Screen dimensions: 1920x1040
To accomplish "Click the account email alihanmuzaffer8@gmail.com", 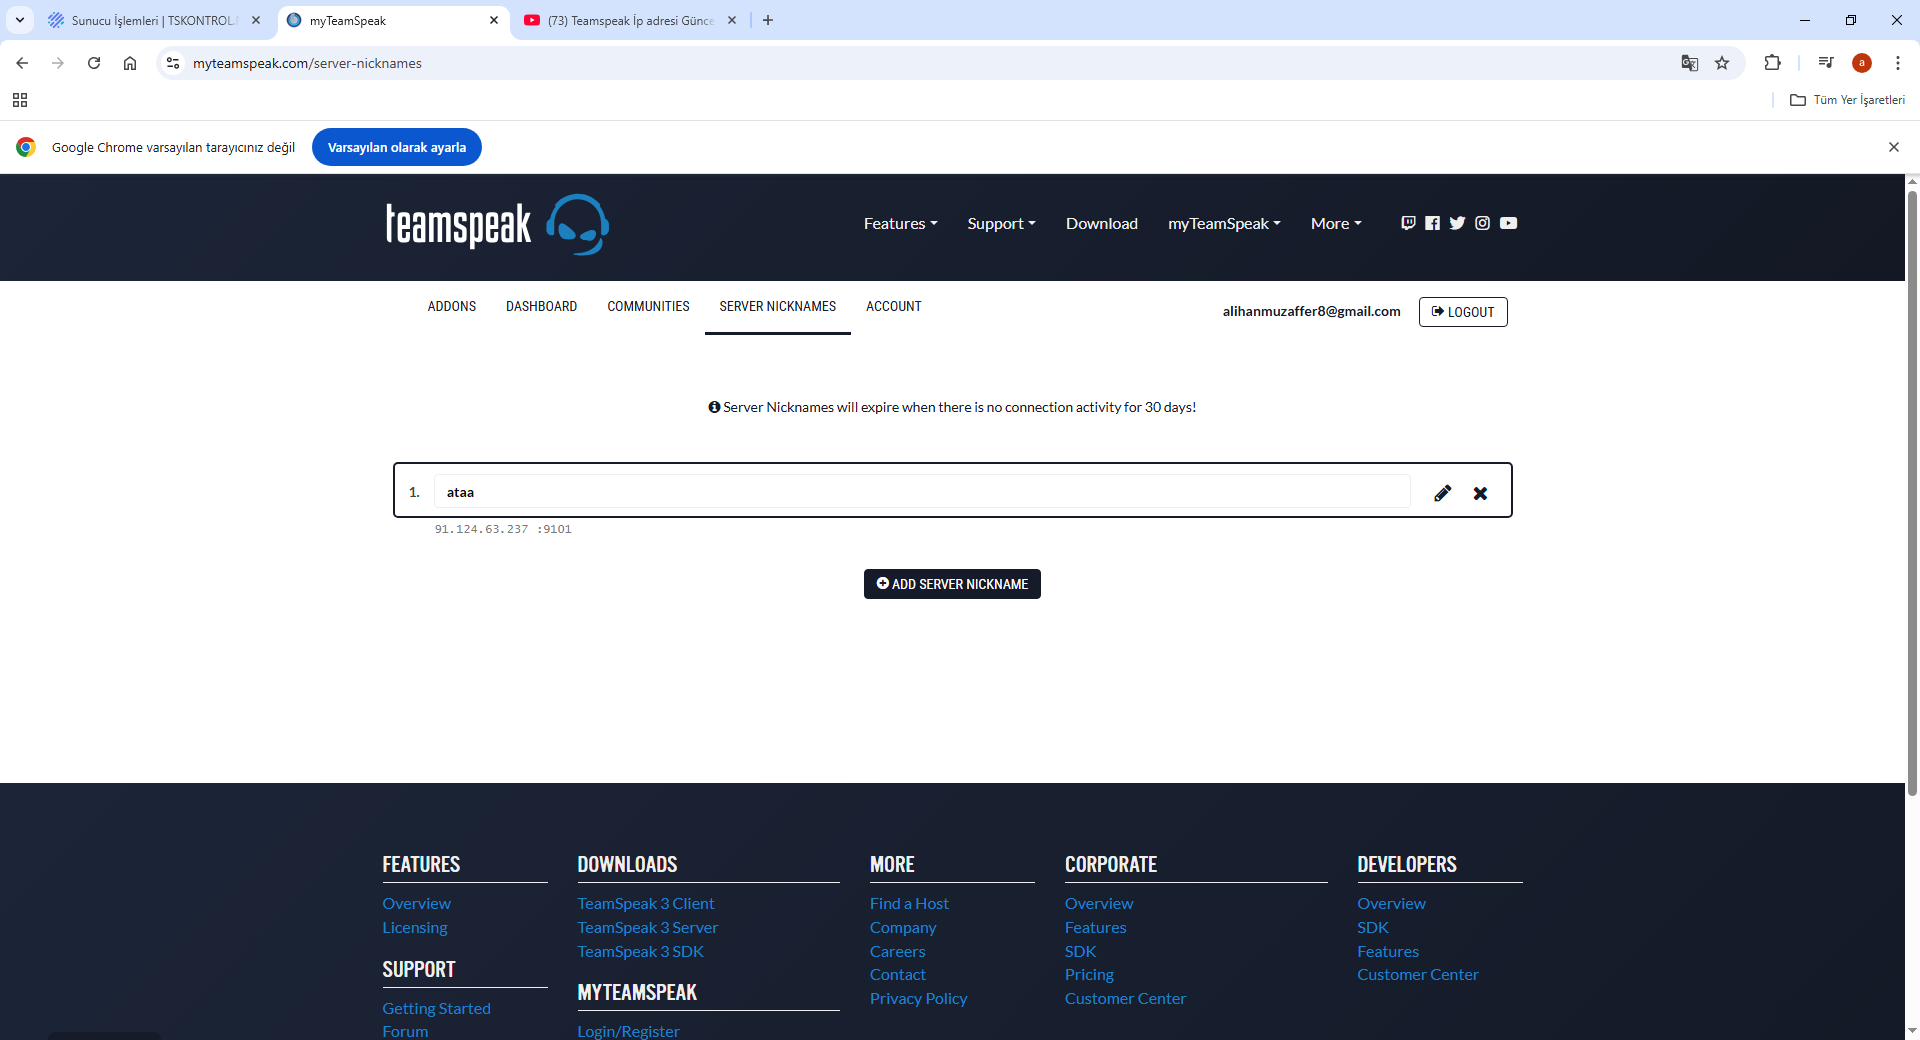I will 1312,312.
